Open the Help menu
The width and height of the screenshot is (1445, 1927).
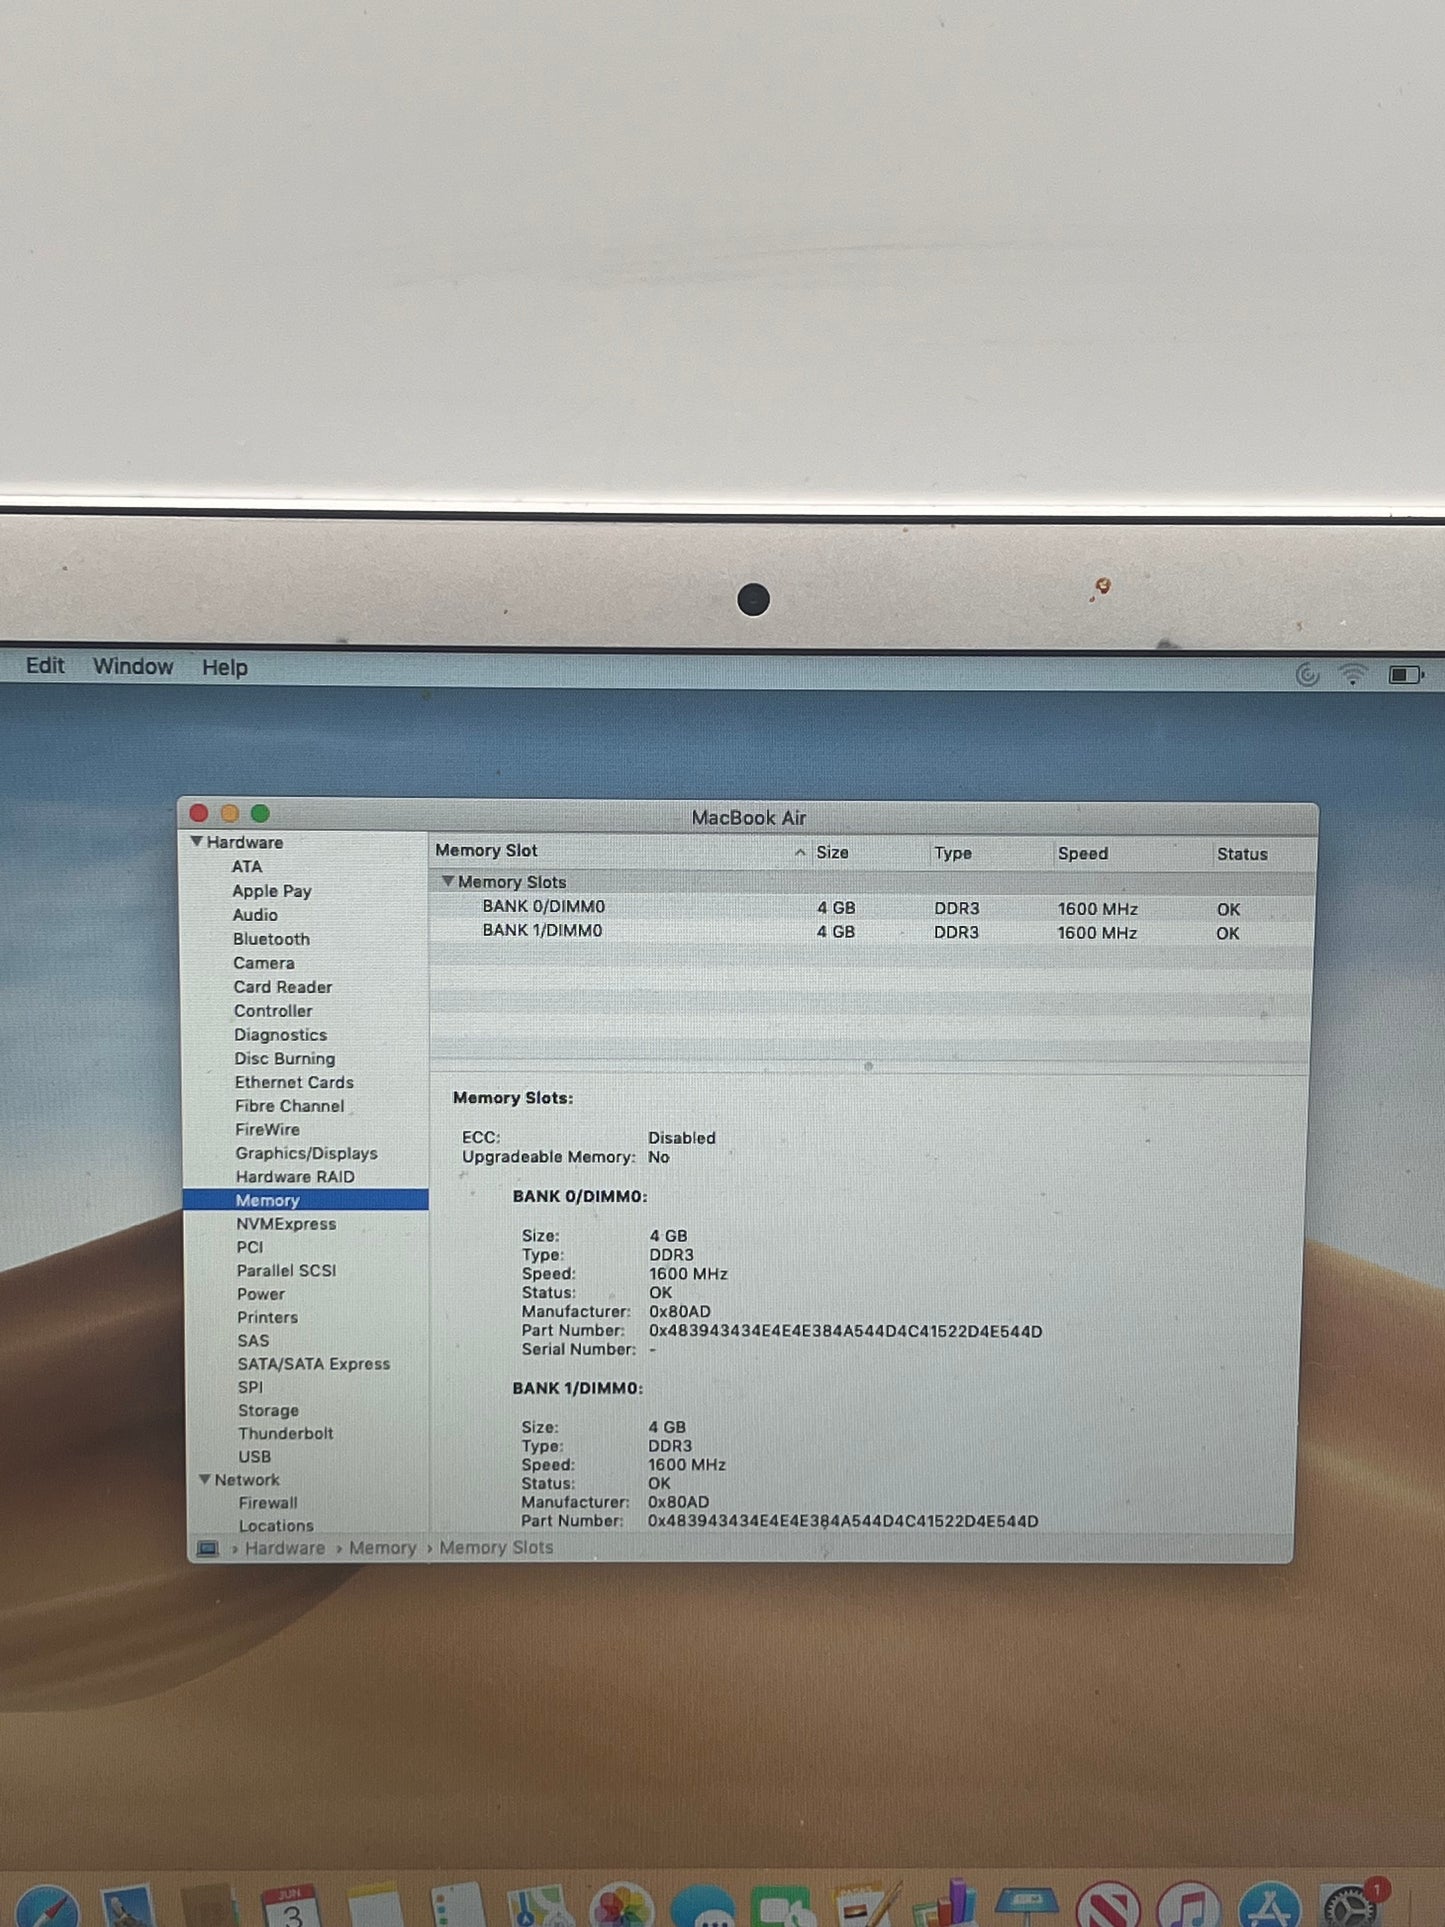(x=225, y=668)
